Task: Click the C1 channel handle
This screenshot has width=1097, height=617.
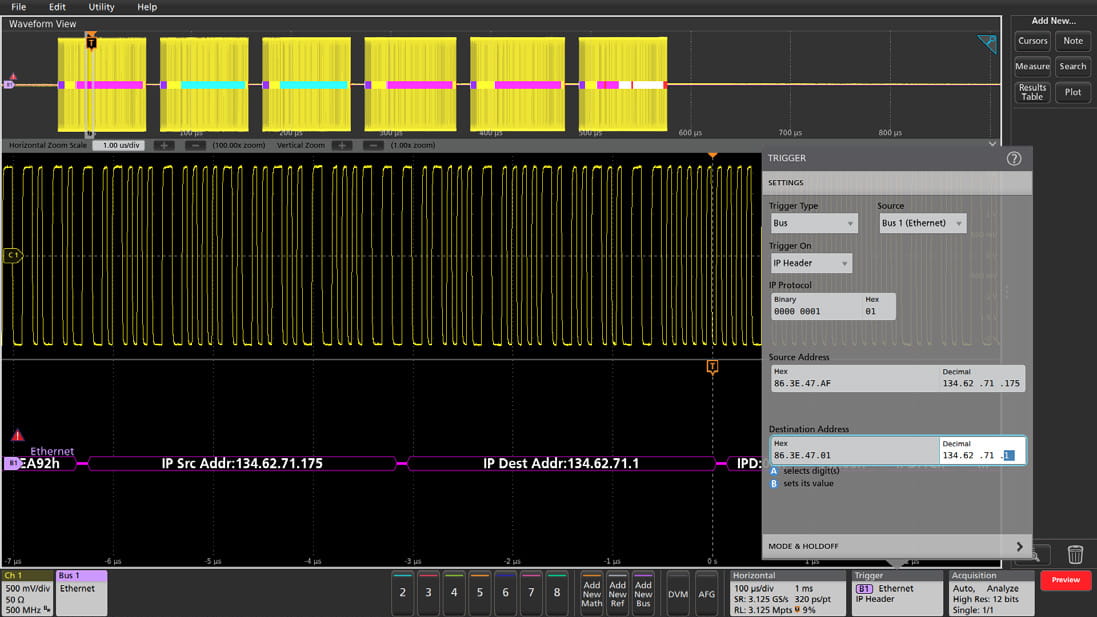Action: pyautogui.click(x=13, y=255)
